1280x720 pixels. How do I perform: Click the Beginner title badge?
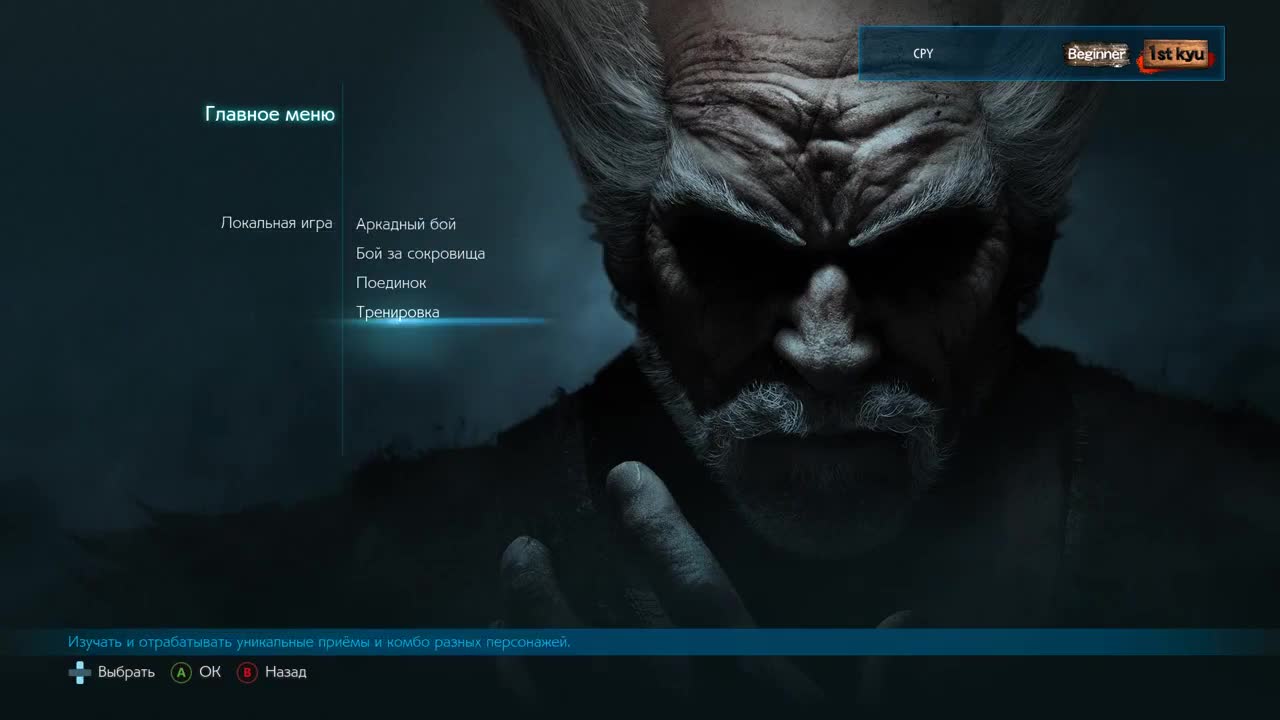[1096, 54]
